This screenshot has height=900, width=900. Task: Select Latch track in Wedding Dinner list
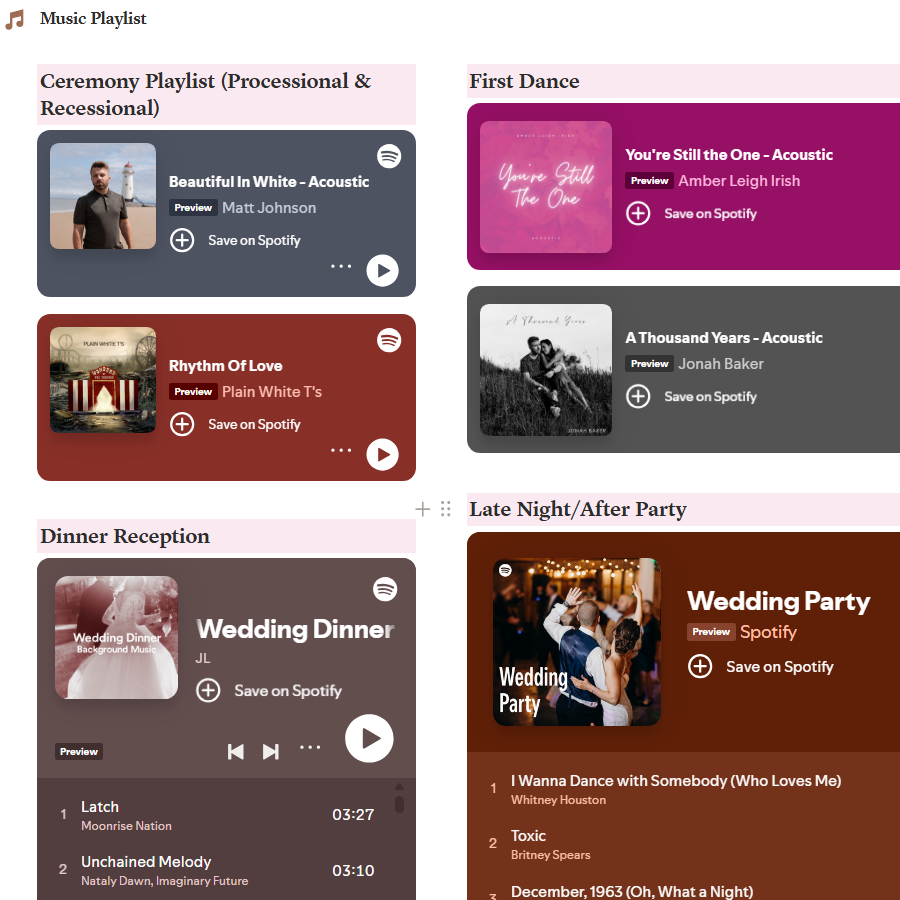pyautogui.click(x=100, y=807)
